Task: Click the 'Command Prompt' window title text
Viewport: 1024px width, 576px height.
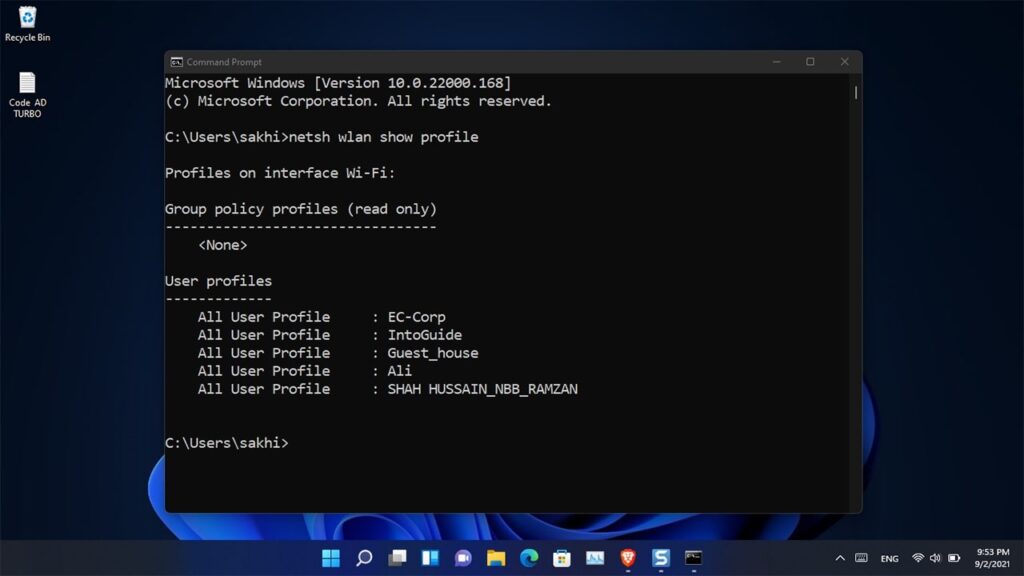Action: (x=224, y=62)
